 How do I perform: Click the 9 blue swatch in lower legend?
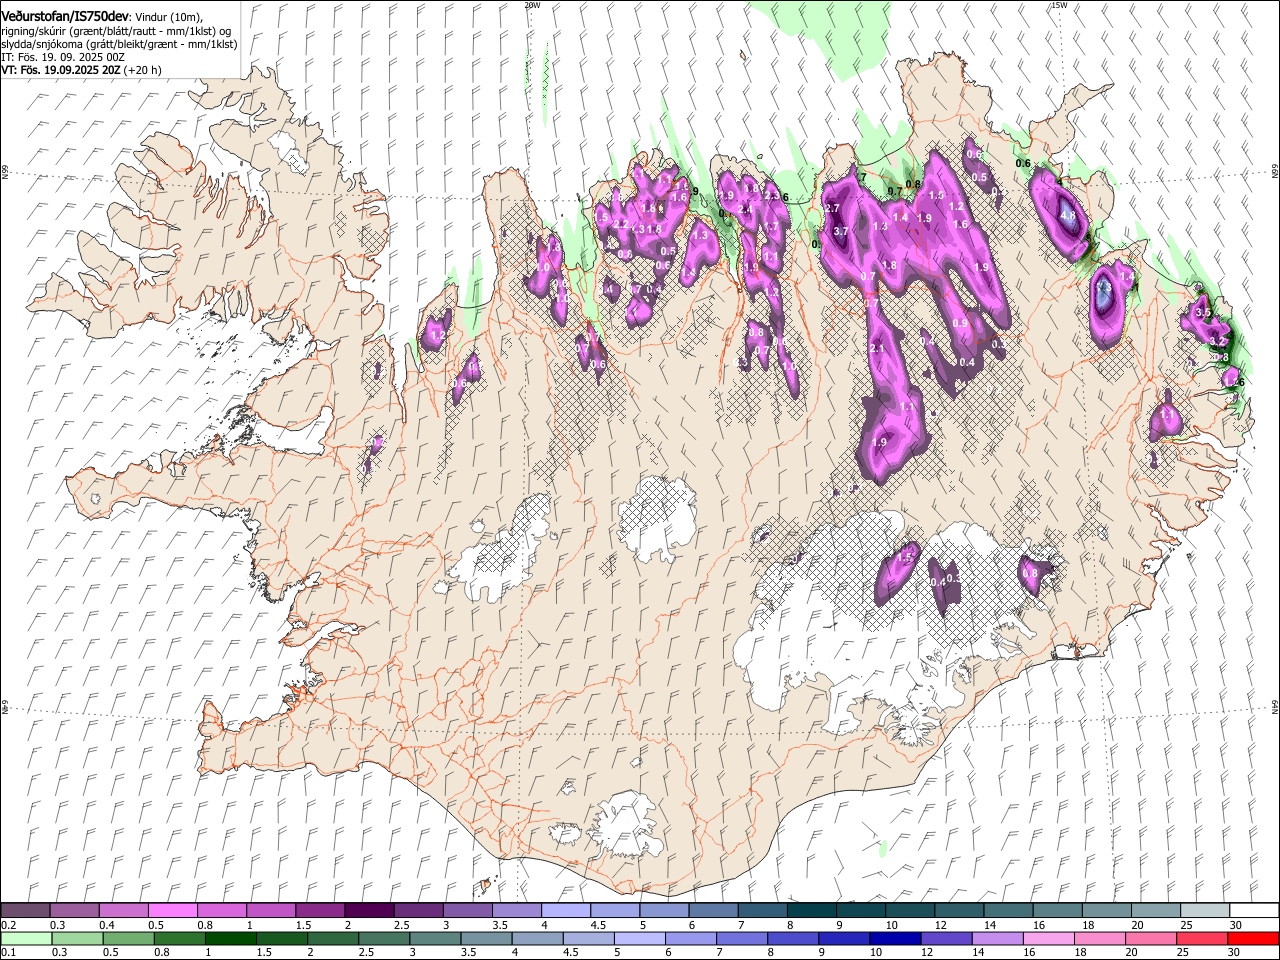(844, 938)
